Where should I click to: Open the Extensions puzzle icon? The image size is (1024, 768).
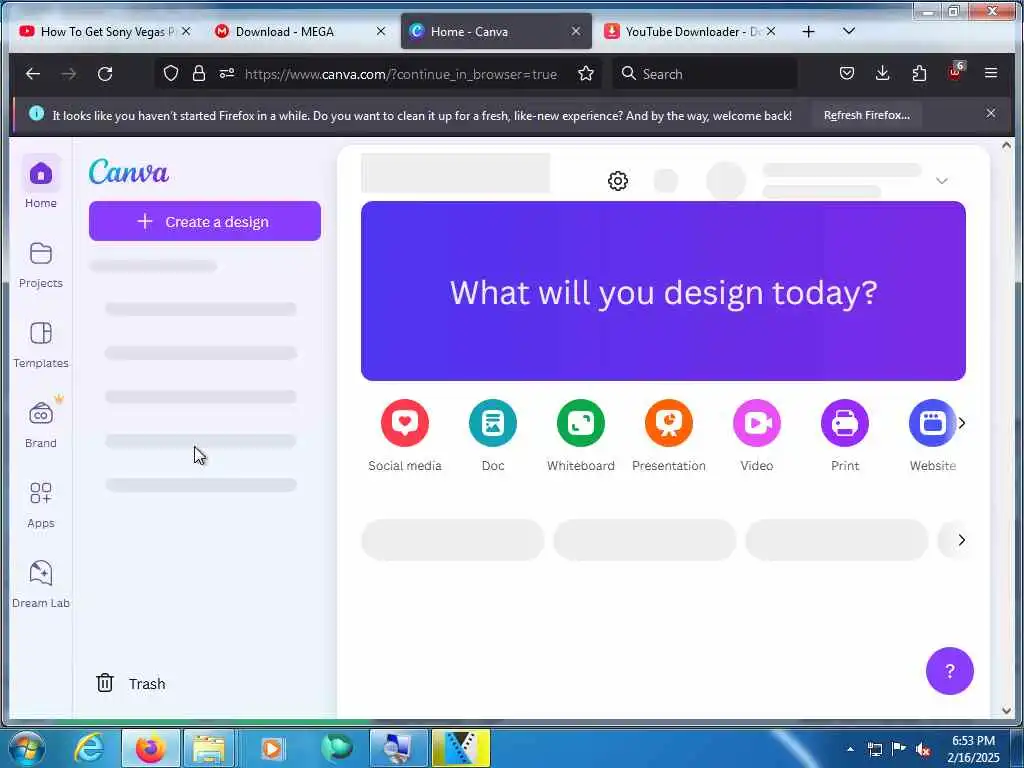click(919, 73)
